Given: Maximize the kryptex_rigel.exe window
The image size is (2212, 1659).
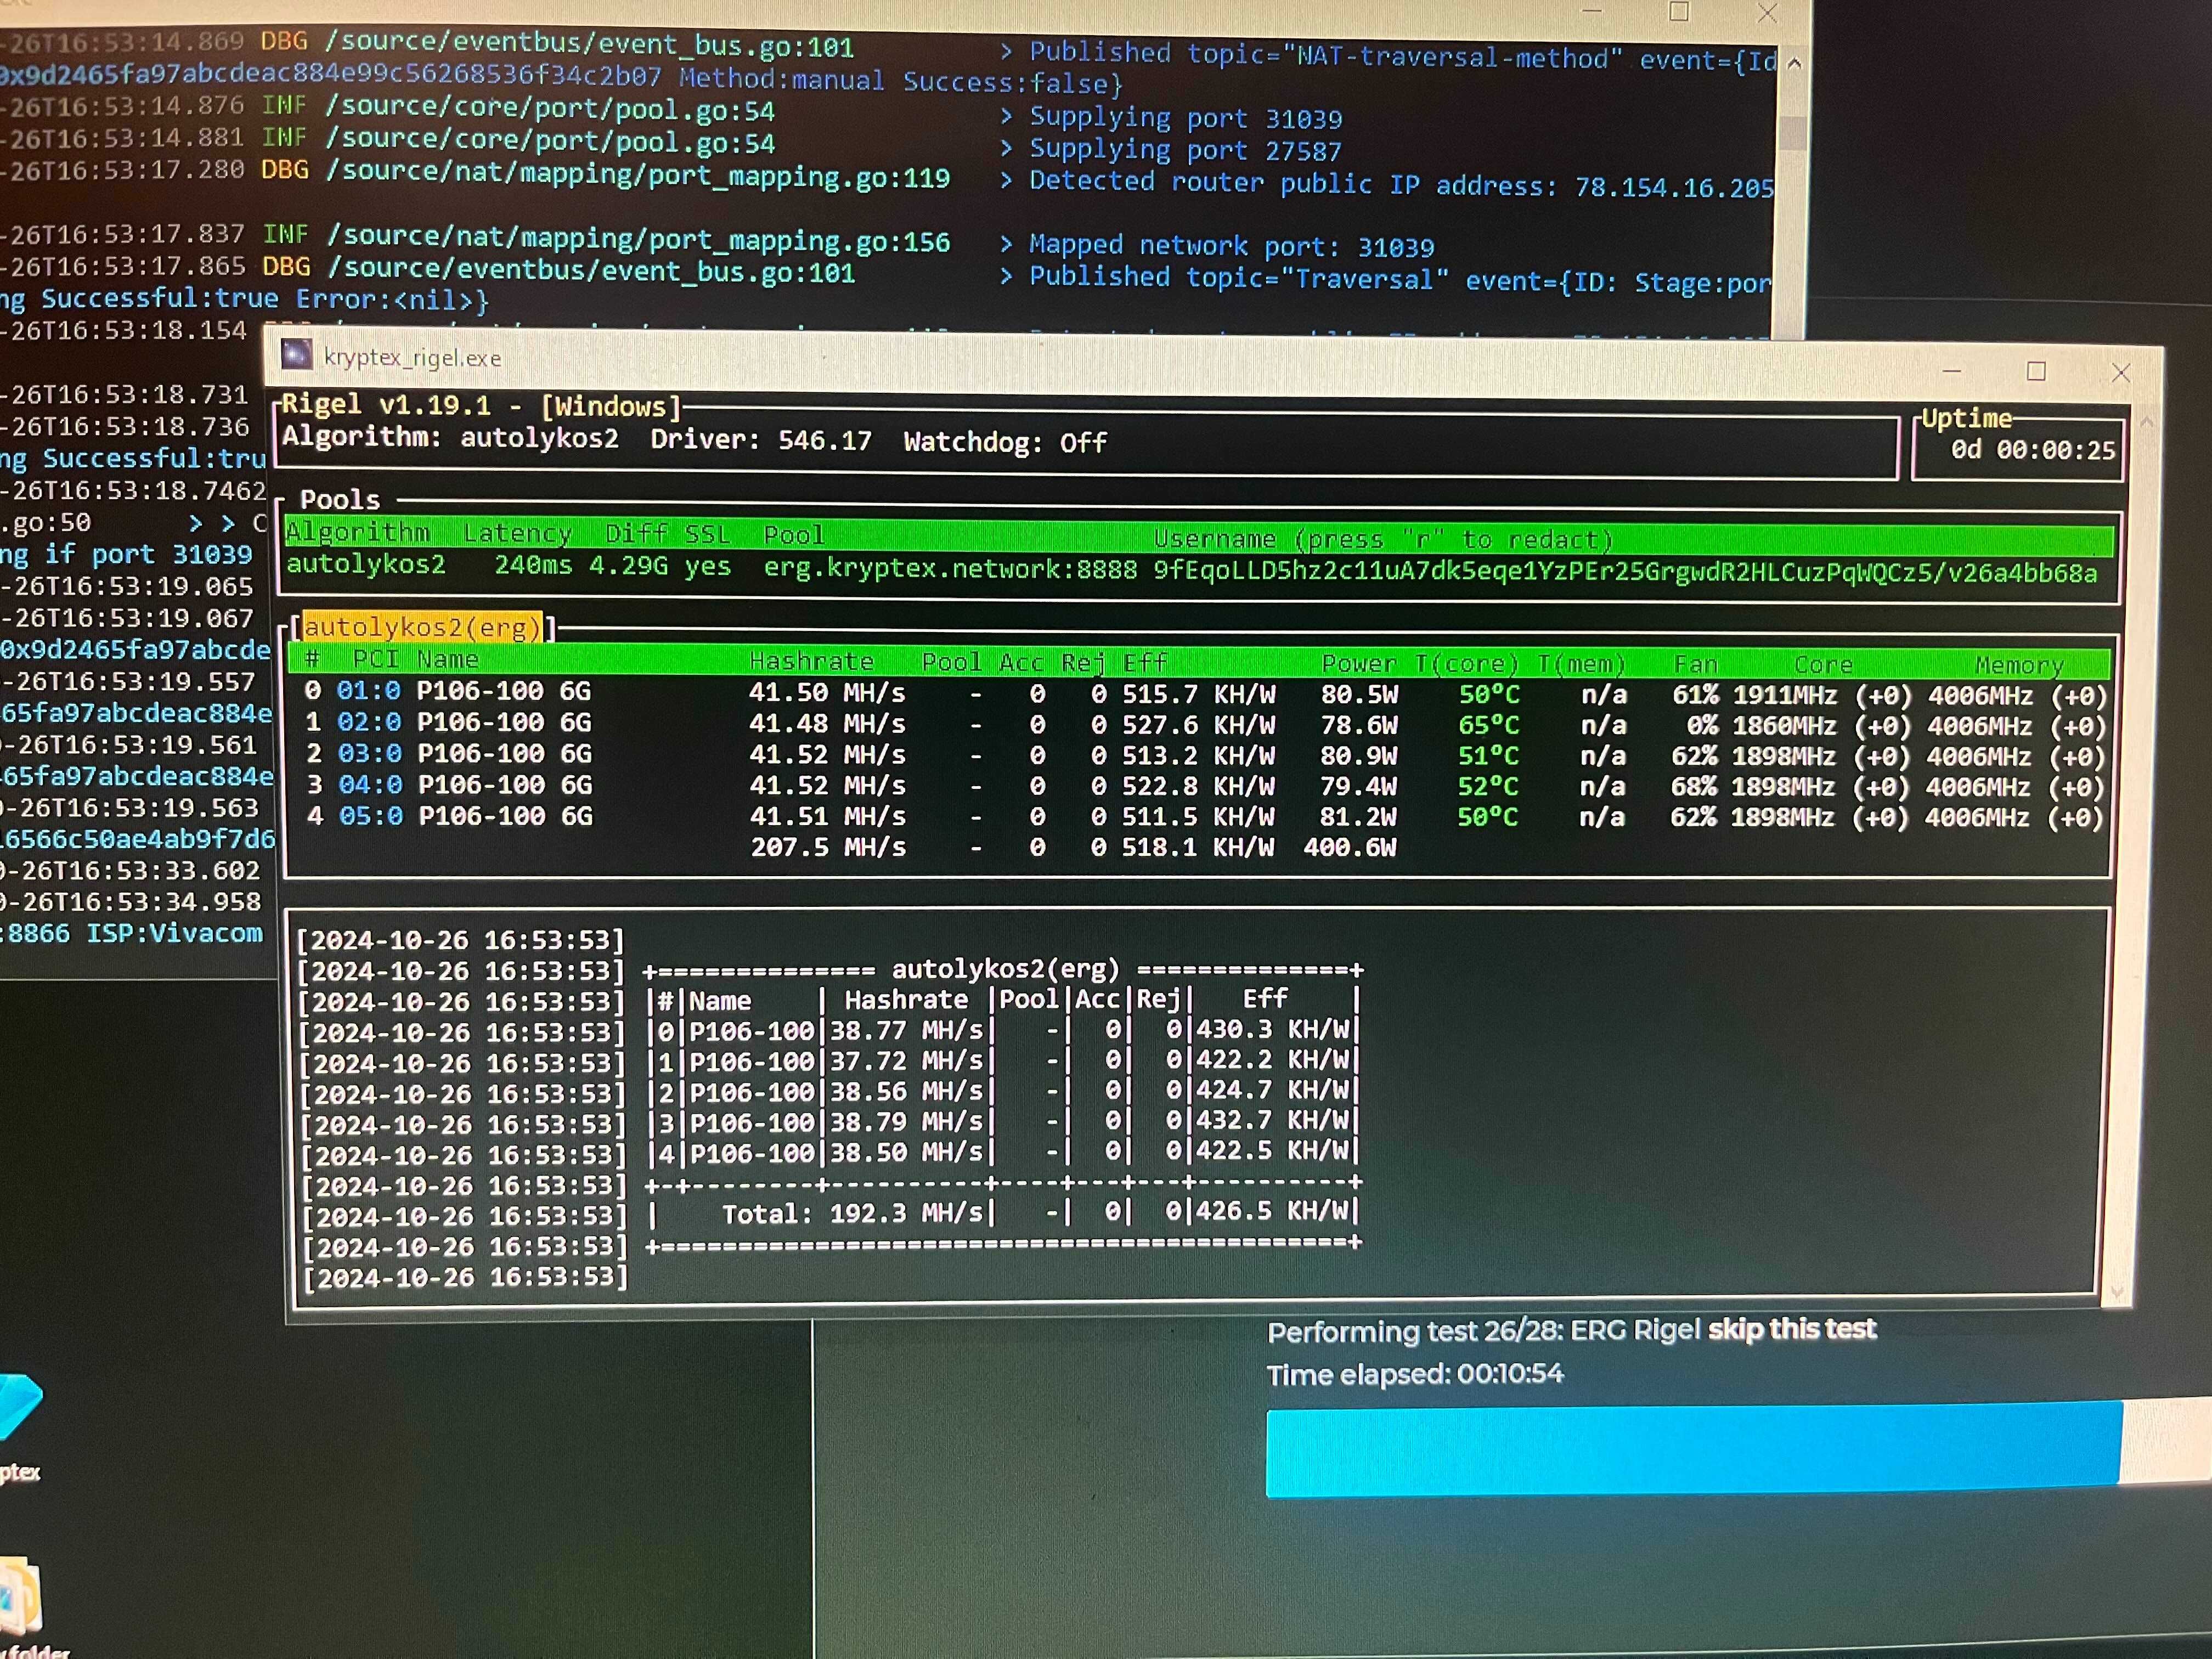Looking at the screenshot, I should (2036, 371).
